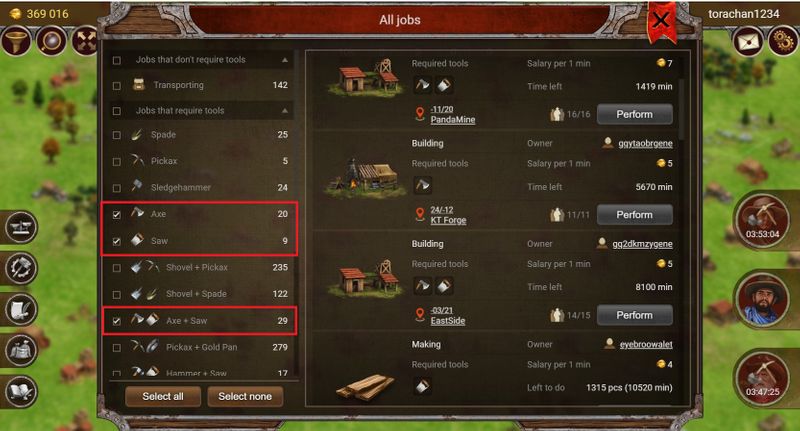The height and width of the screenshot is (431, 800).
Task: Check the Shovel + Pickax checkbox
Action: 117,268
